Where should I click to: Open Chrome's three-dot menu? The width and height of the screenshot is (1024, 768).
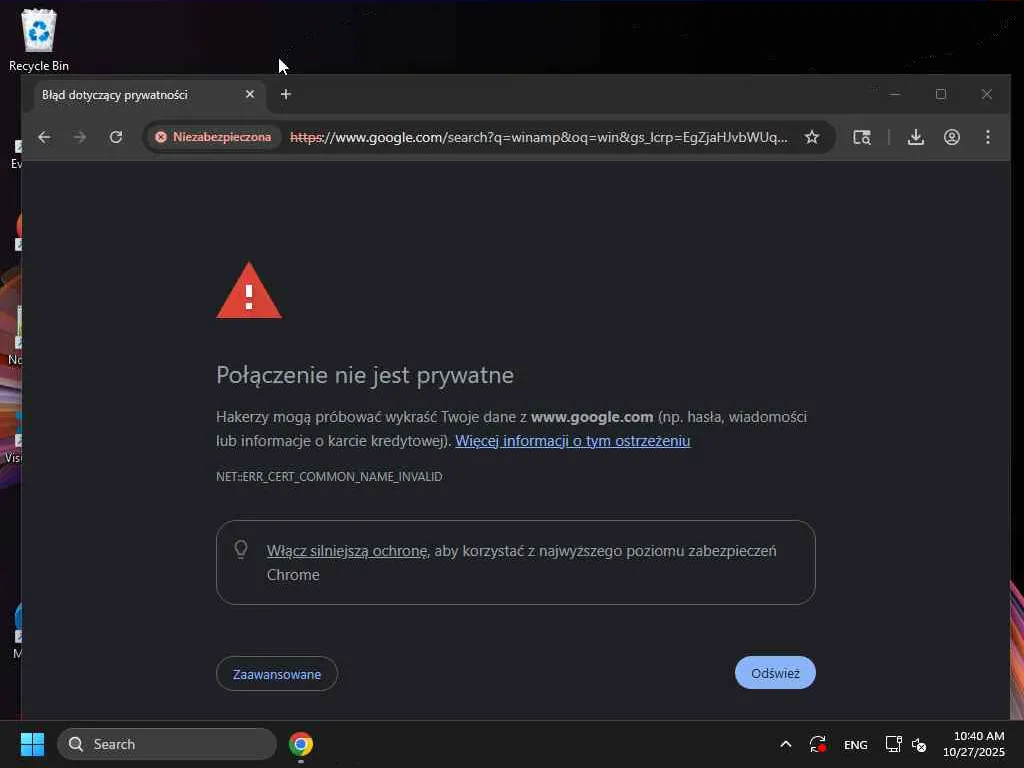[987, 137]
